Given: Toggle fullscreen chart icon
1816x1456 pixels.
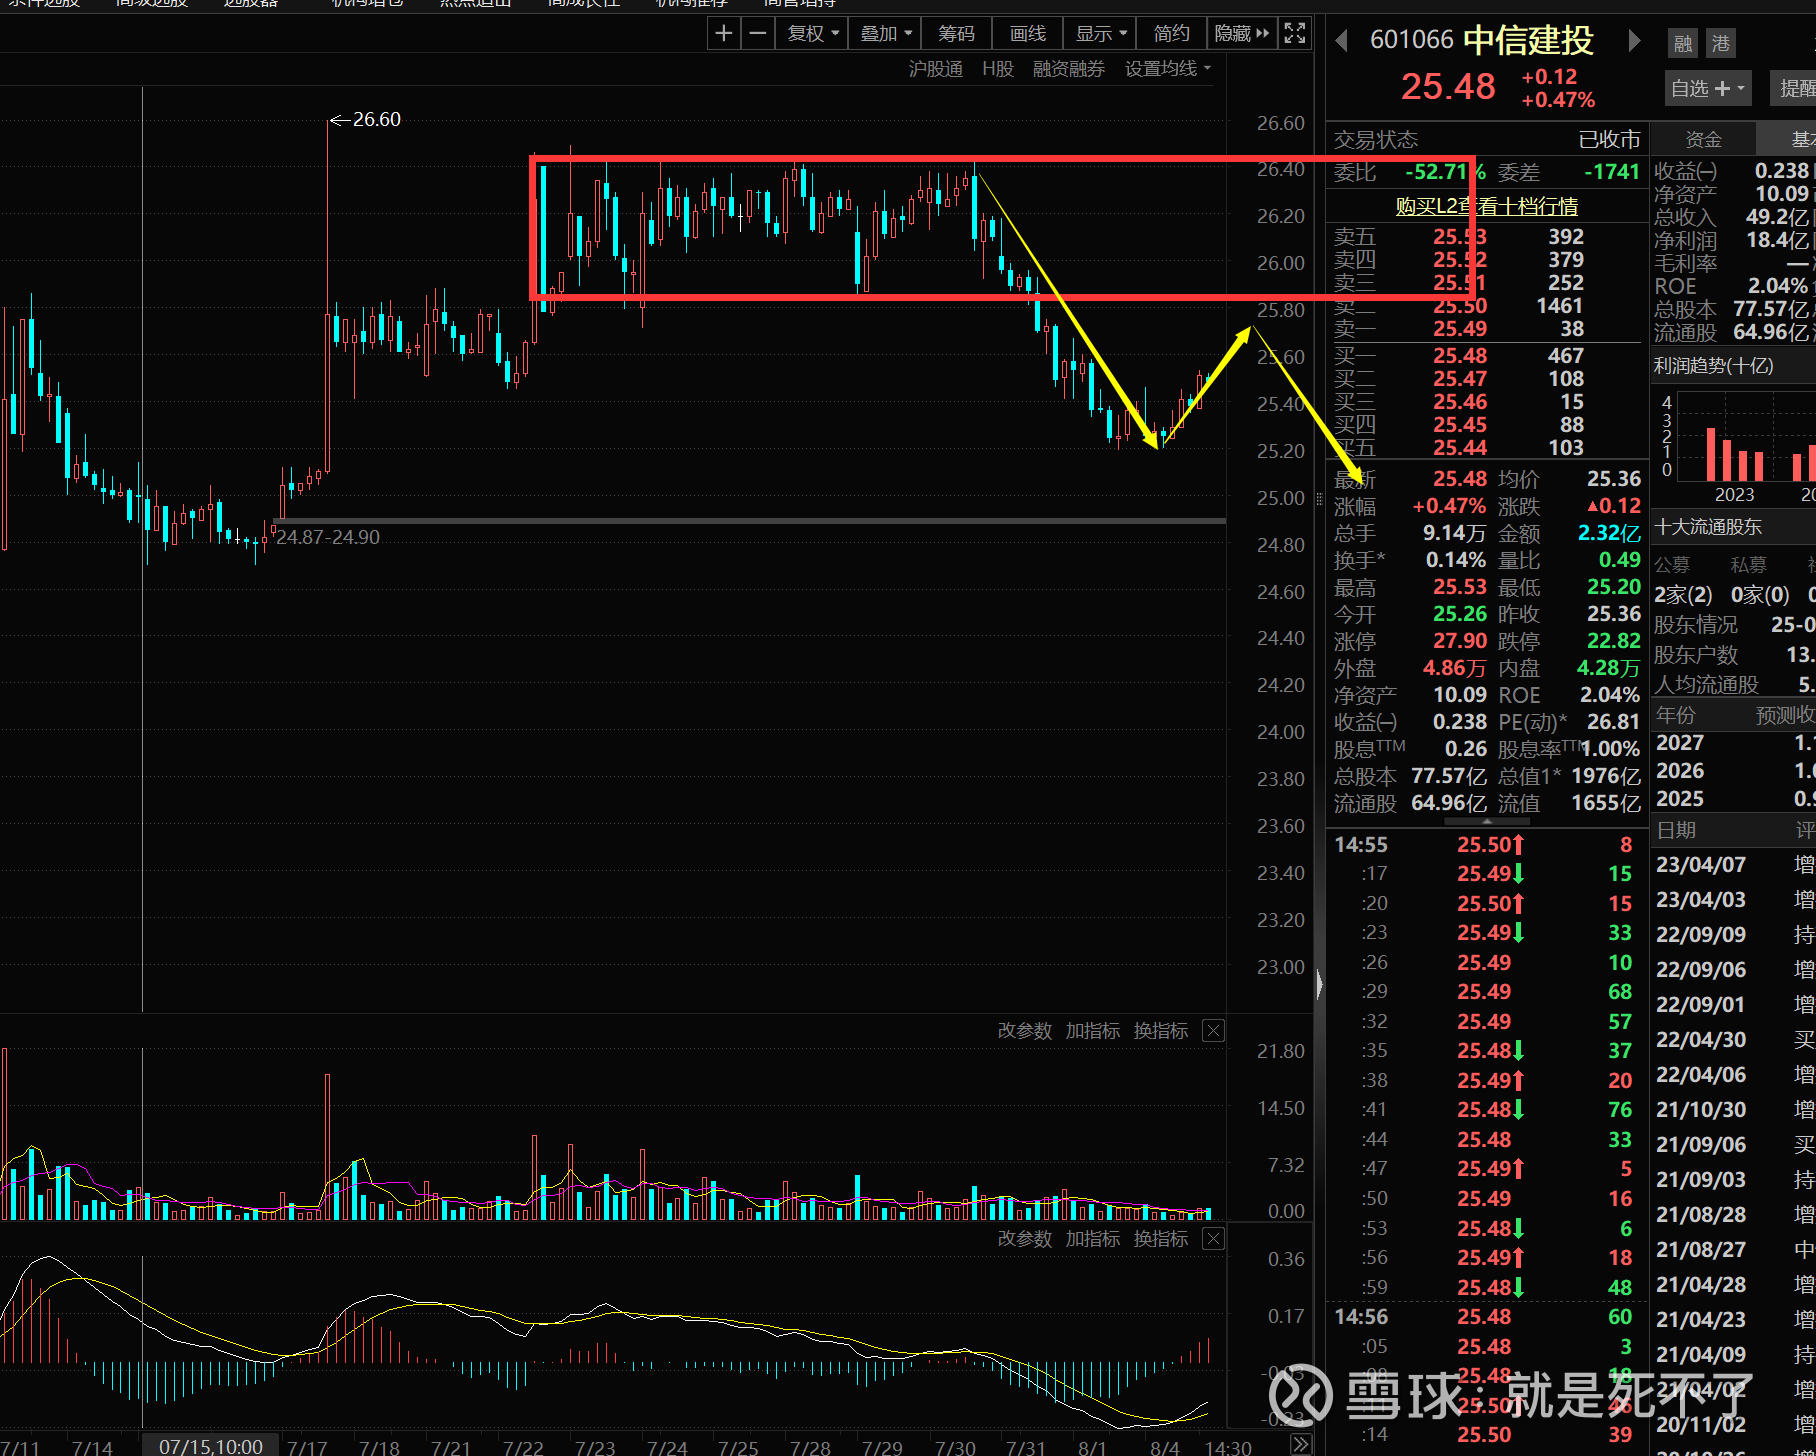Looking at the screenshot, I should 1294,33.
